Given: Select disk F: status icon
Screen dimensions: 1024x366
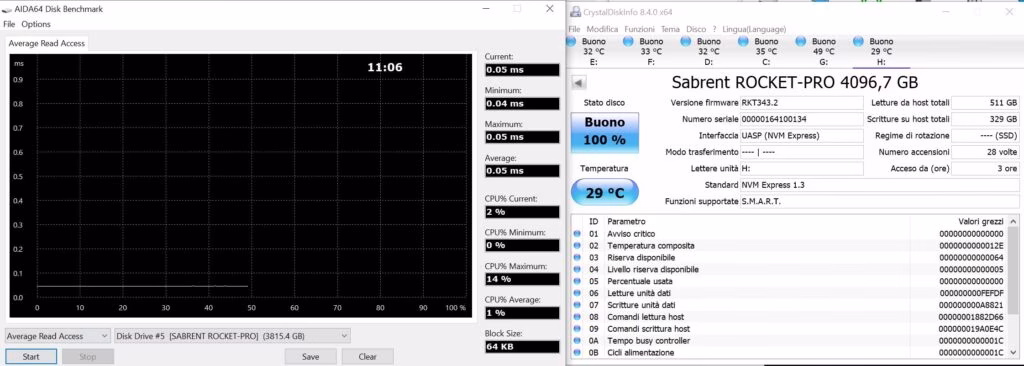Looking at the screenshot, I should 628,42.
